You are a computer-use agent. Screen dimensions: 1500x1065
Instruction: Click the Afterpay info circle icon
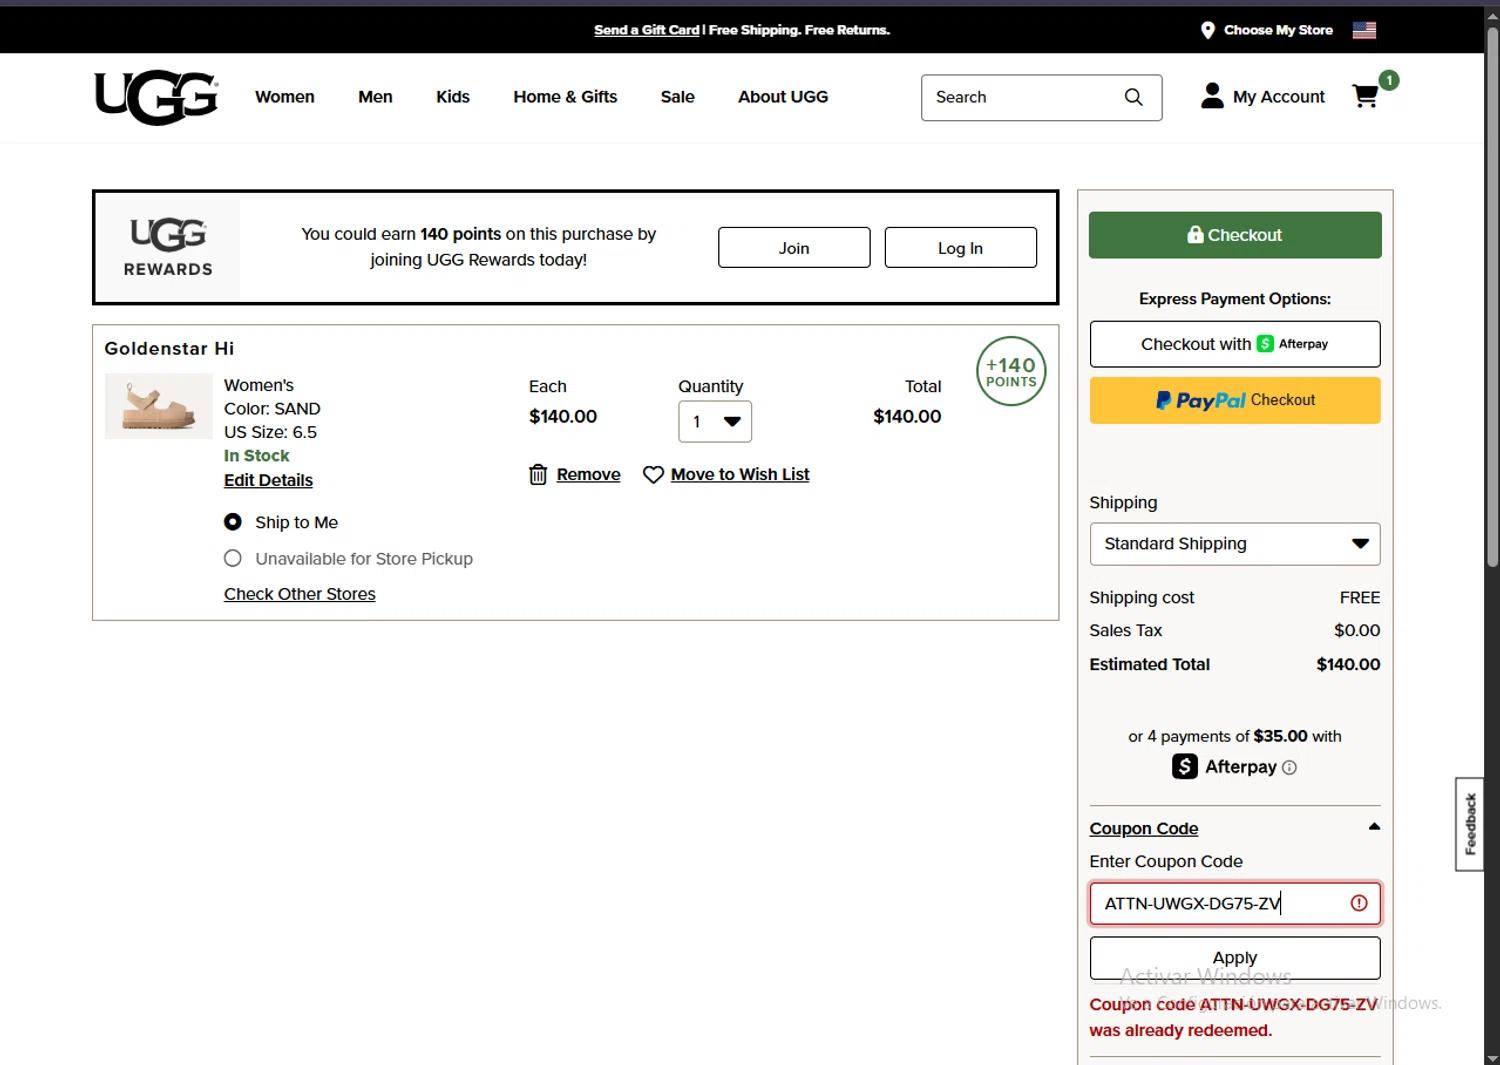[1289, 767]
